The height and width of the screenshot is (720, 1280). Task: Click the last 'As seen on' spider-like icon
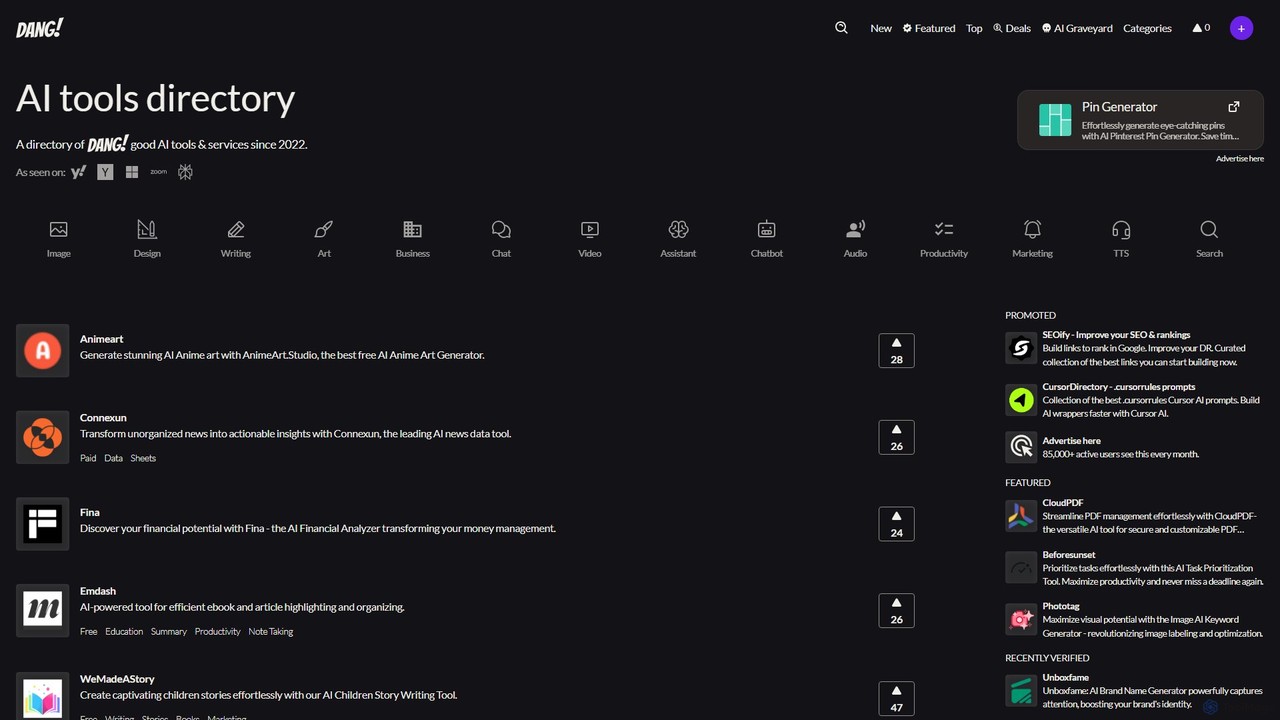185,172
